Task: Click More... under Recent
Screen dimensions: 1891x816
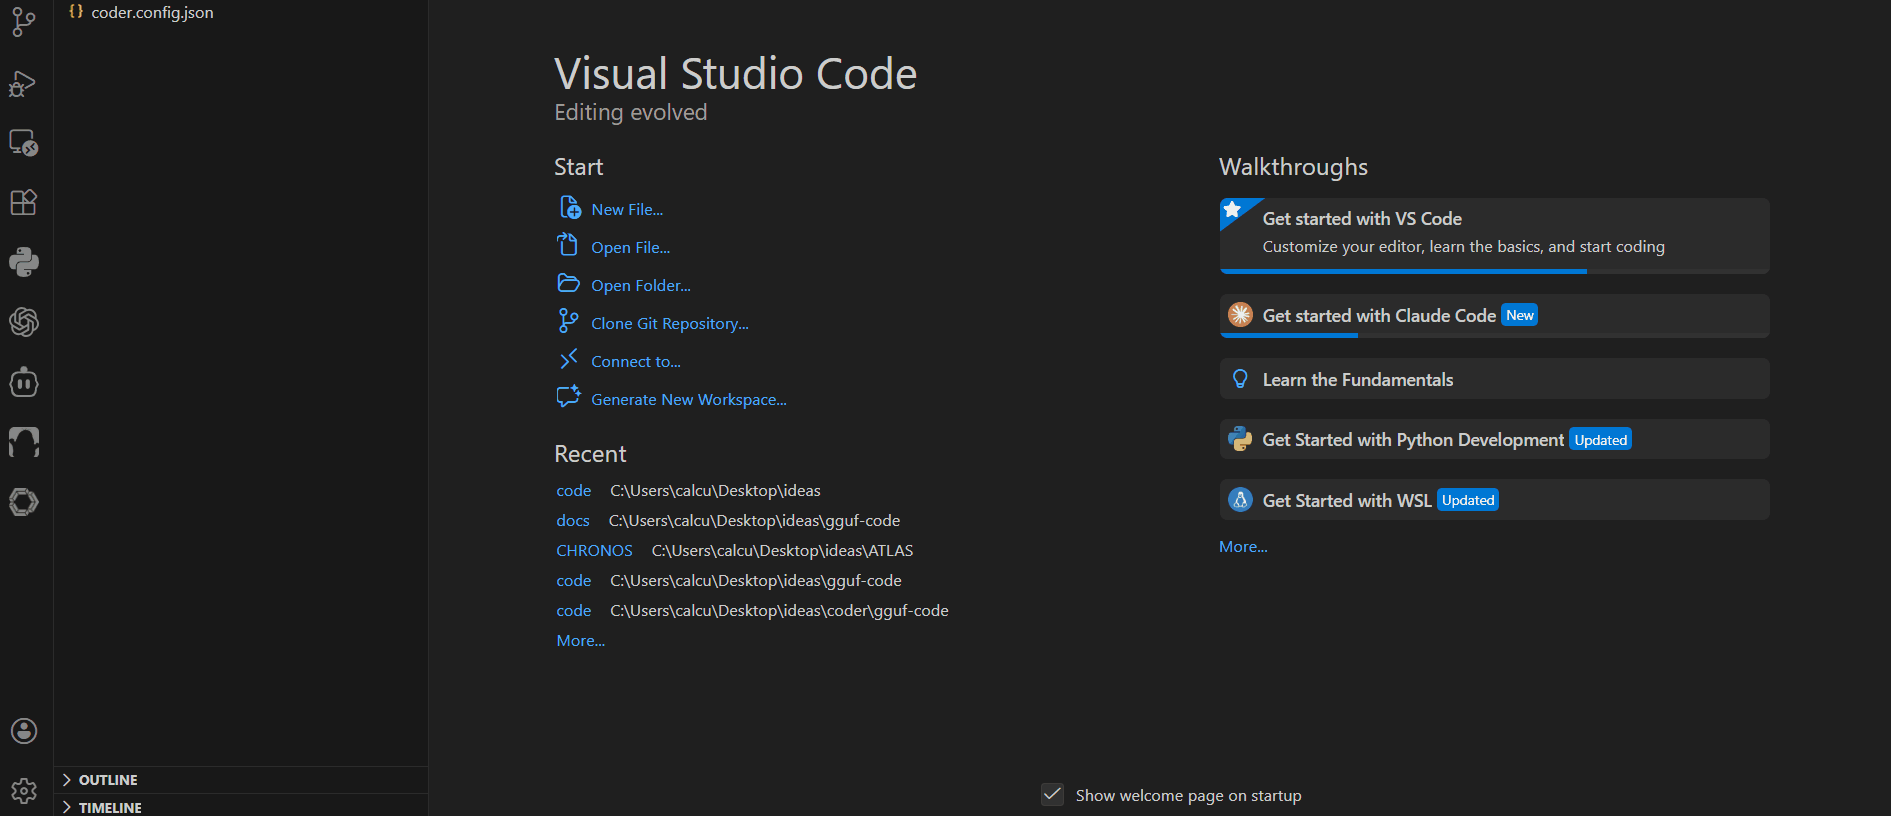Action: pos(580,640)
